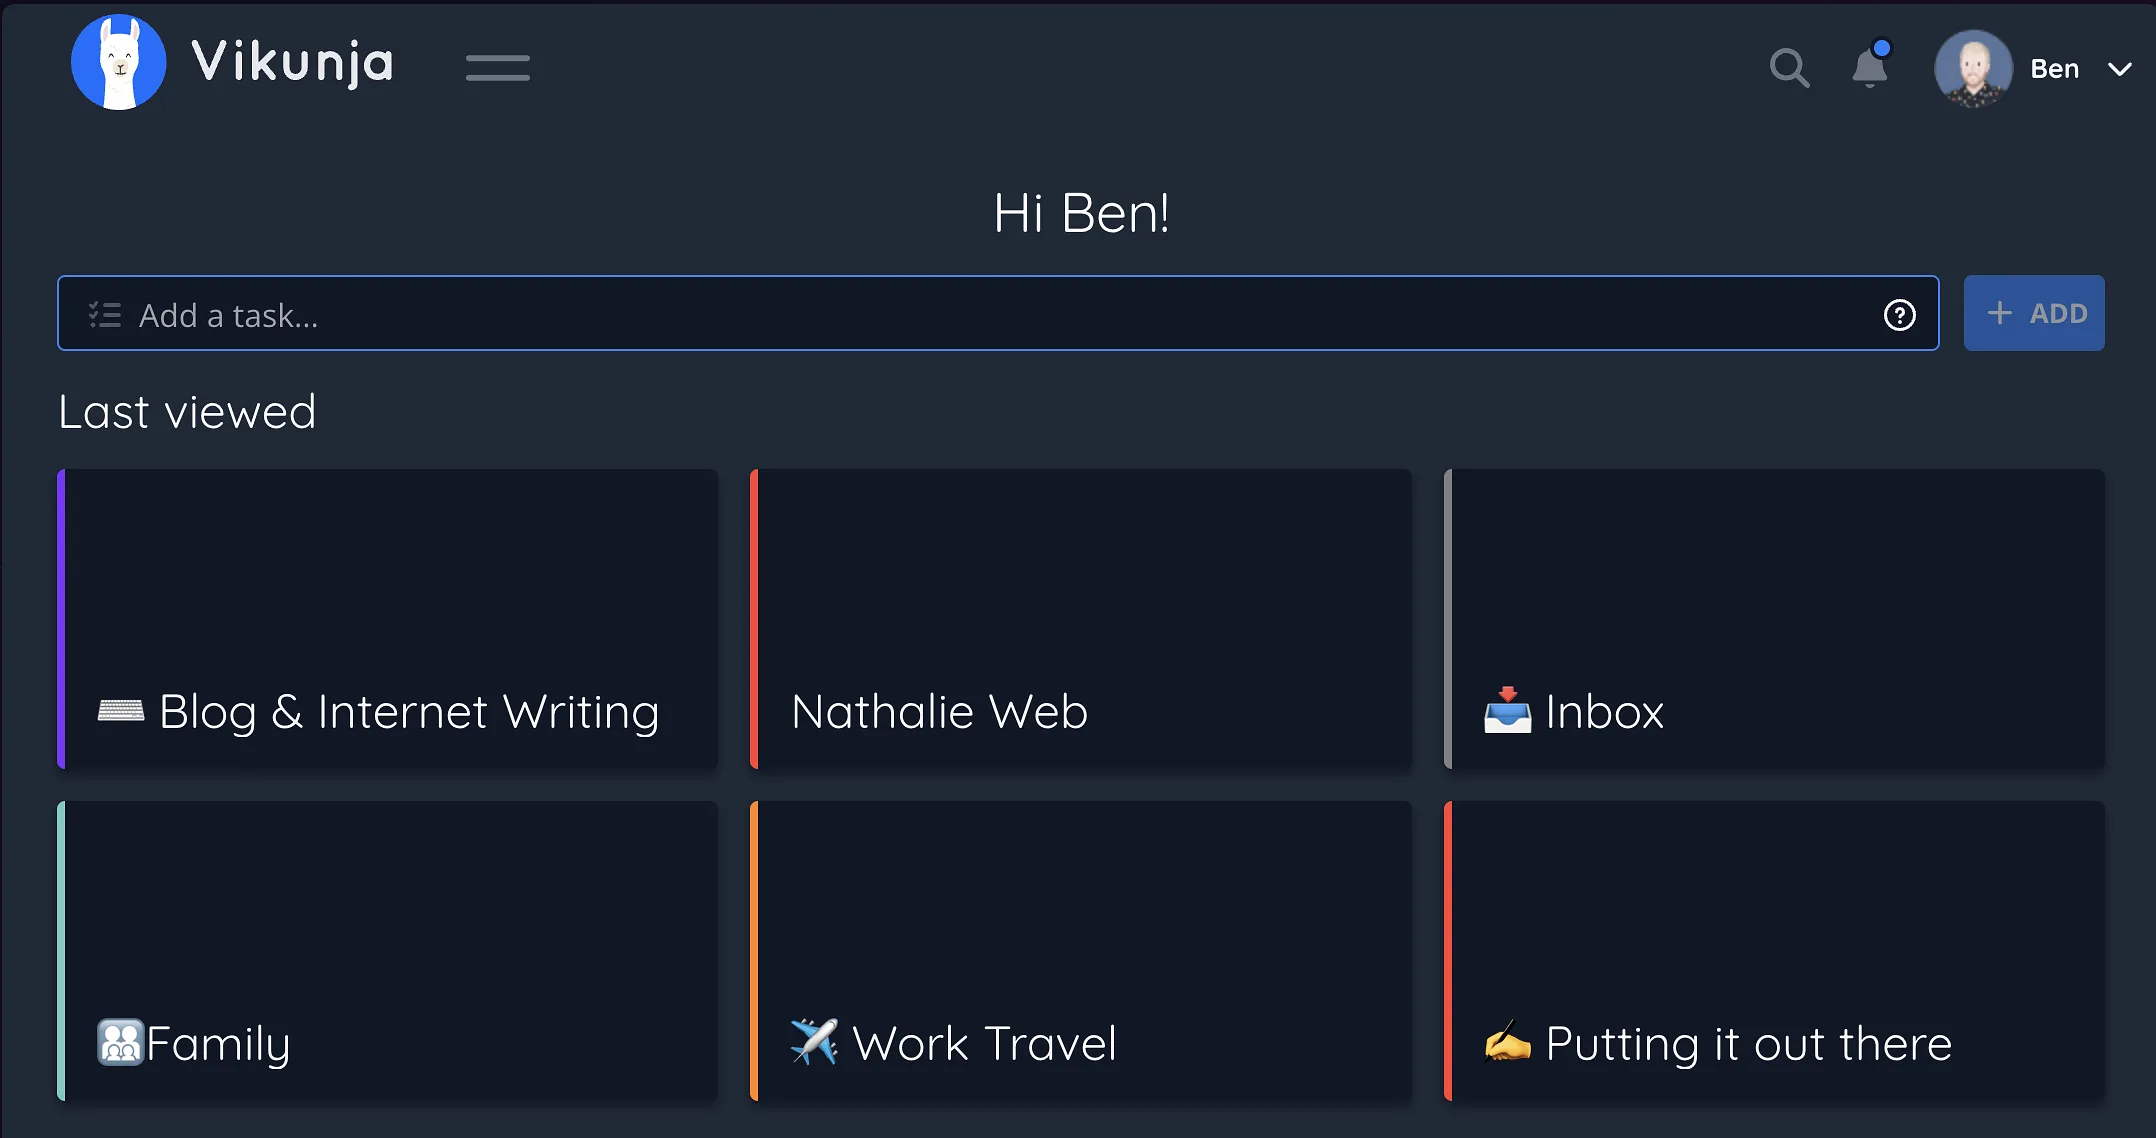Open the Ben username menu
The image size is (2156, 1138).
[2054, 69]
